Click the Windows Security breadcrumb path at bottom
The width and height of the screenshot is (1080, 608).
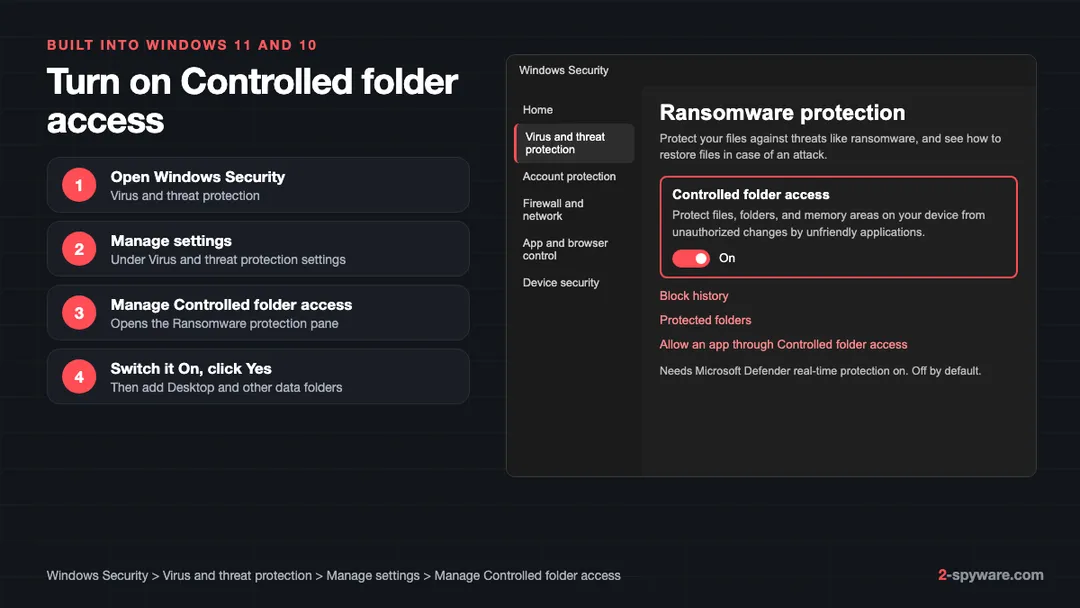pos(333,576)
